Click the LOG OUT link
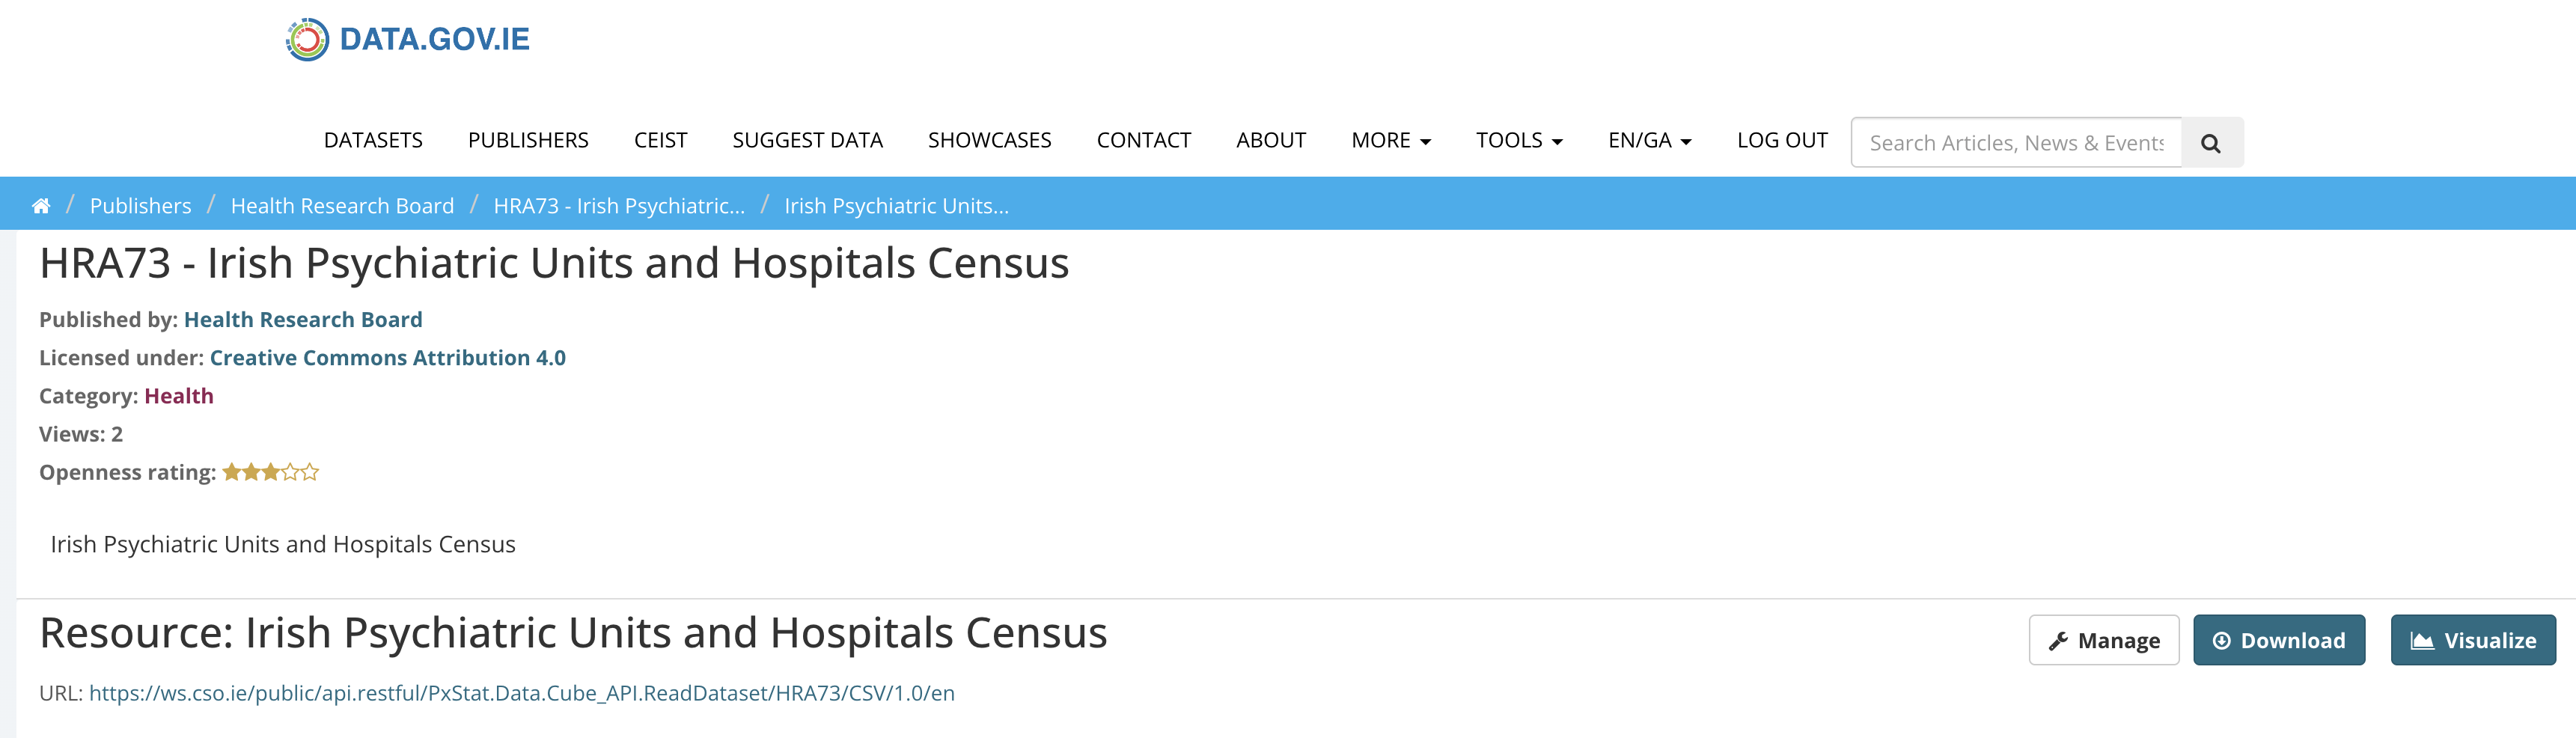The width and height of the screenshot is (2576, 738). coord(1782,141)
